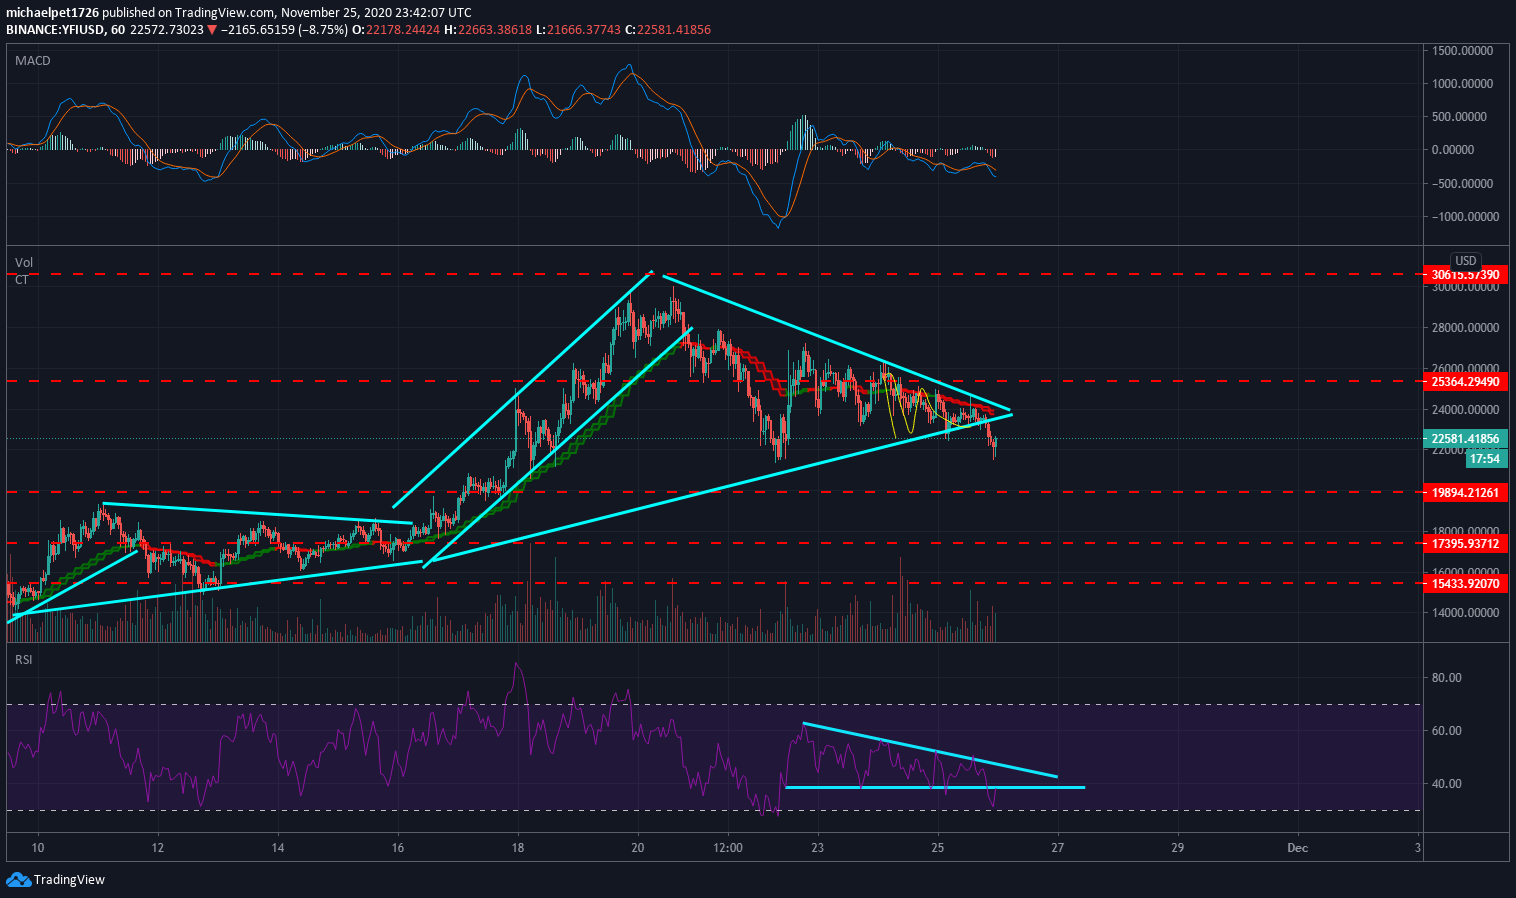Screen dimensions: 1516x898
Task: Click the michaelpet1726 author name
Action: click(52, 13)
